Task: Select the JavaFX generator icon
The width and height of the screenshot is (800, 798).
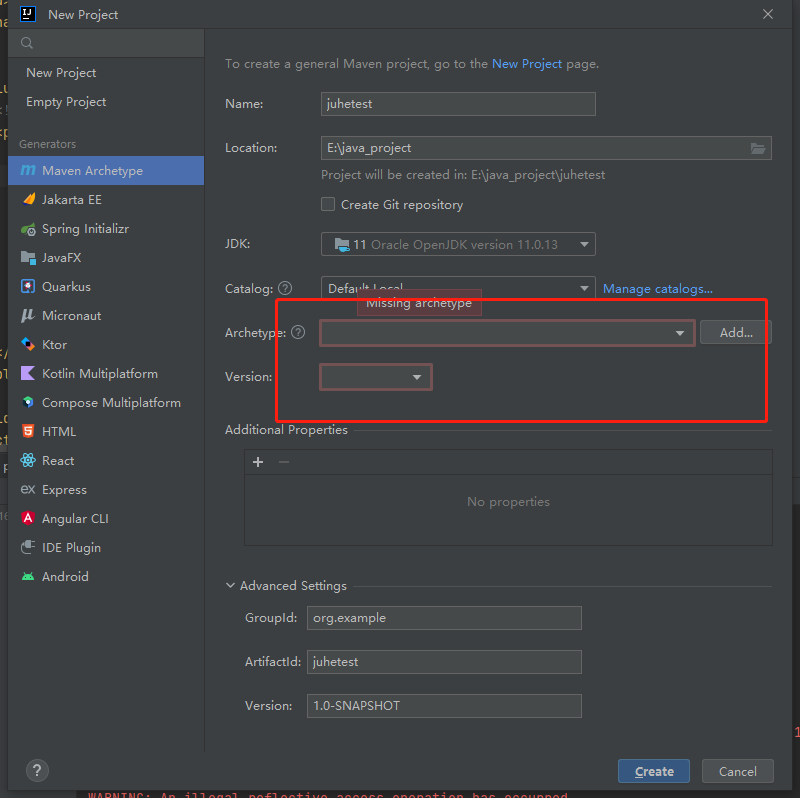Action: point(29,258)
